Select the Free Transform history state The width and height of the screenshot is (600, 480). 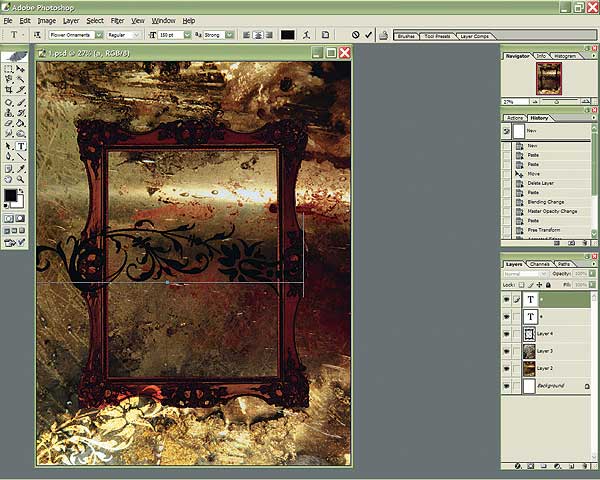coord(547,230)
